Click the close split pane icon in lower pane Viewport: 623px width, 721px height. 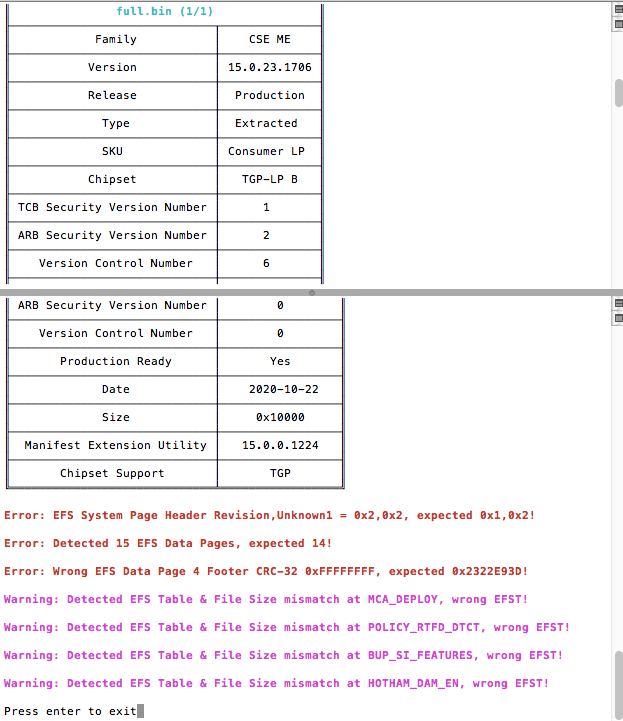click(619, 318)
